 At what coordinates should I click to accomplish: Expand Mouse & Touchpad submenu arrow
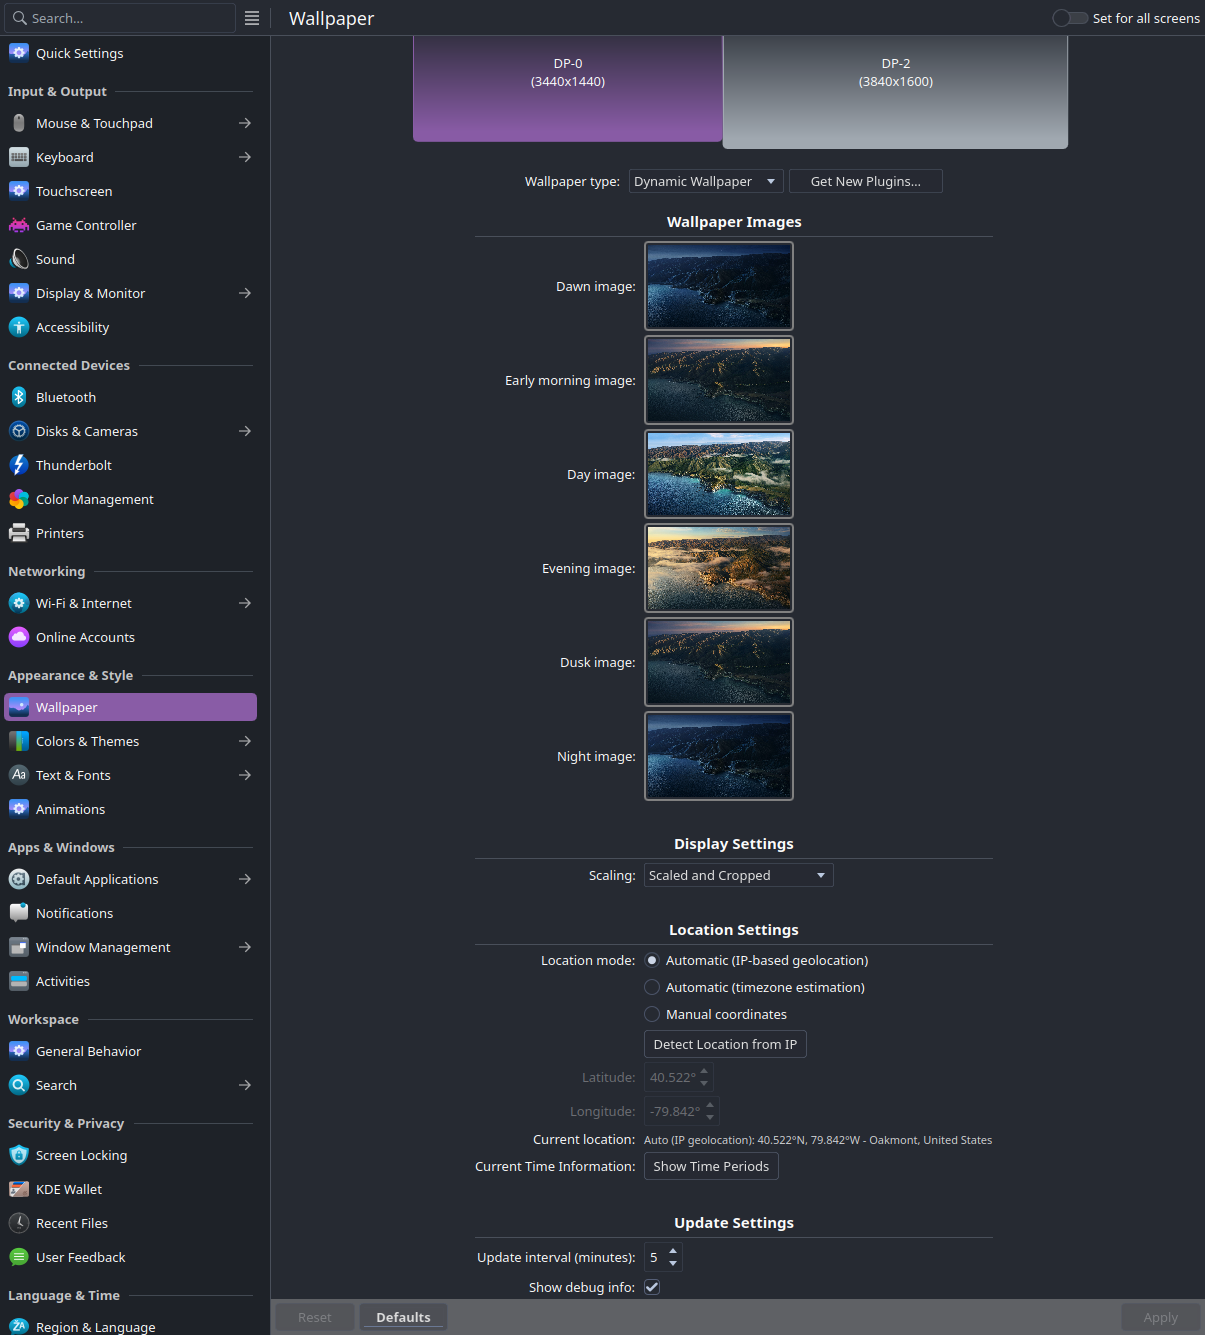245,123
